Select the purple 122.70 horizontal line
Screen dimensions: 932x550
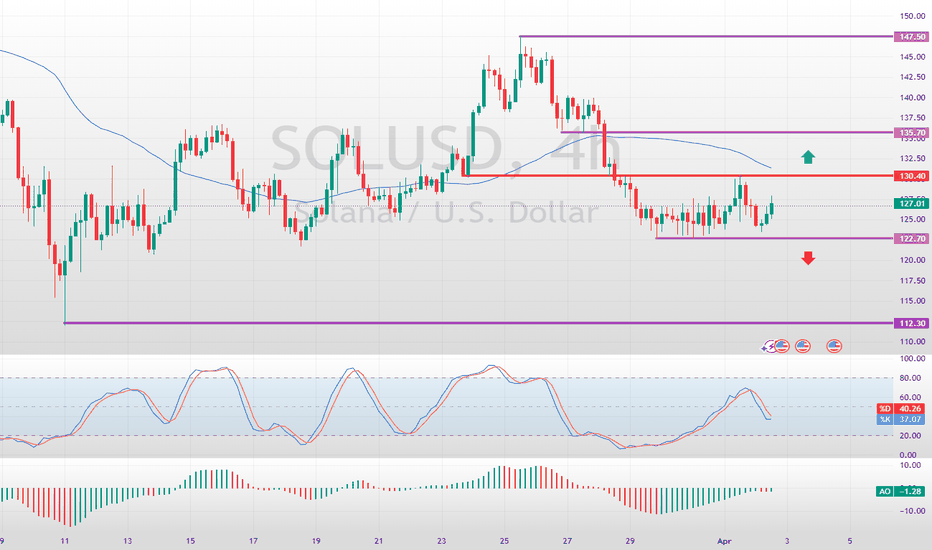click(x=774, y=238)
